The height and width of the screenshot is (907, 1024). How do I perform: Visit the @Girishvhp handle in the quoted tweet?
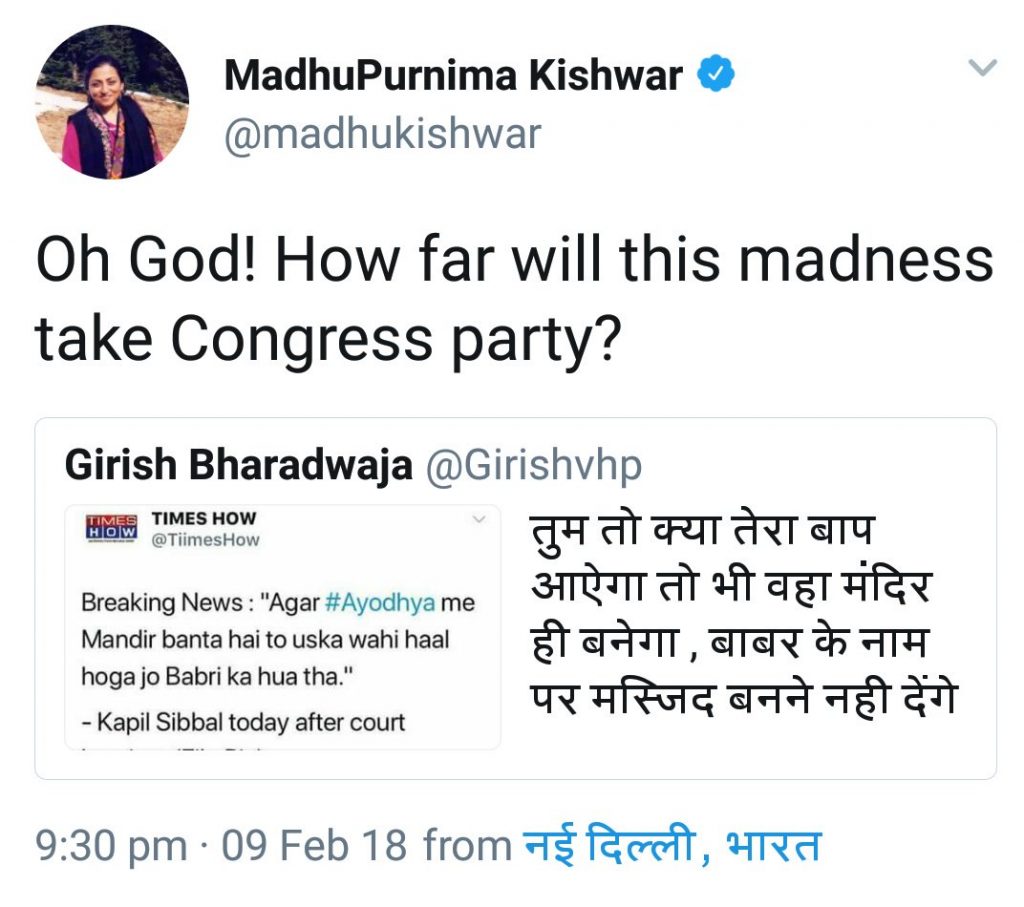[534, 466]
